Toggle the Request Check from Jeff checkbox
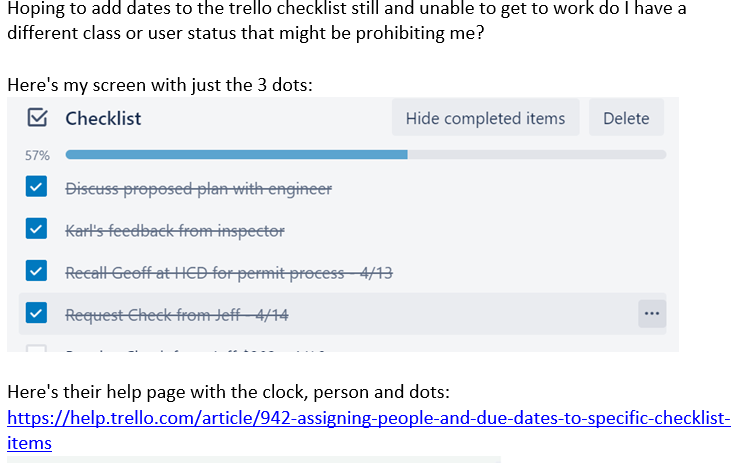This screenshot has height=463, width=743. 36,313
